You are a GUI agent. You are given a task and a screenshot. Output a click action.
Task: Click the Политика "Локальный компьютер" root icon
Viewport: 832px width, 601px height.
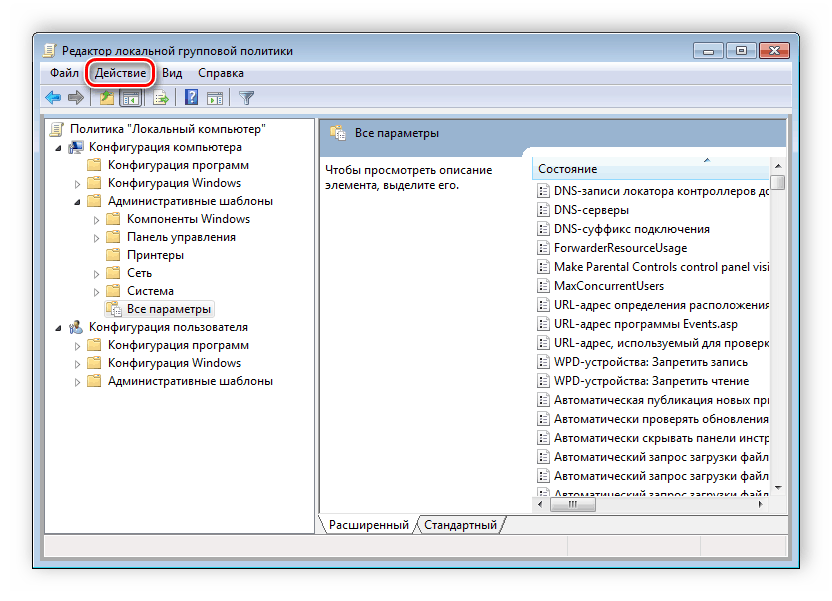coord(57,129)
